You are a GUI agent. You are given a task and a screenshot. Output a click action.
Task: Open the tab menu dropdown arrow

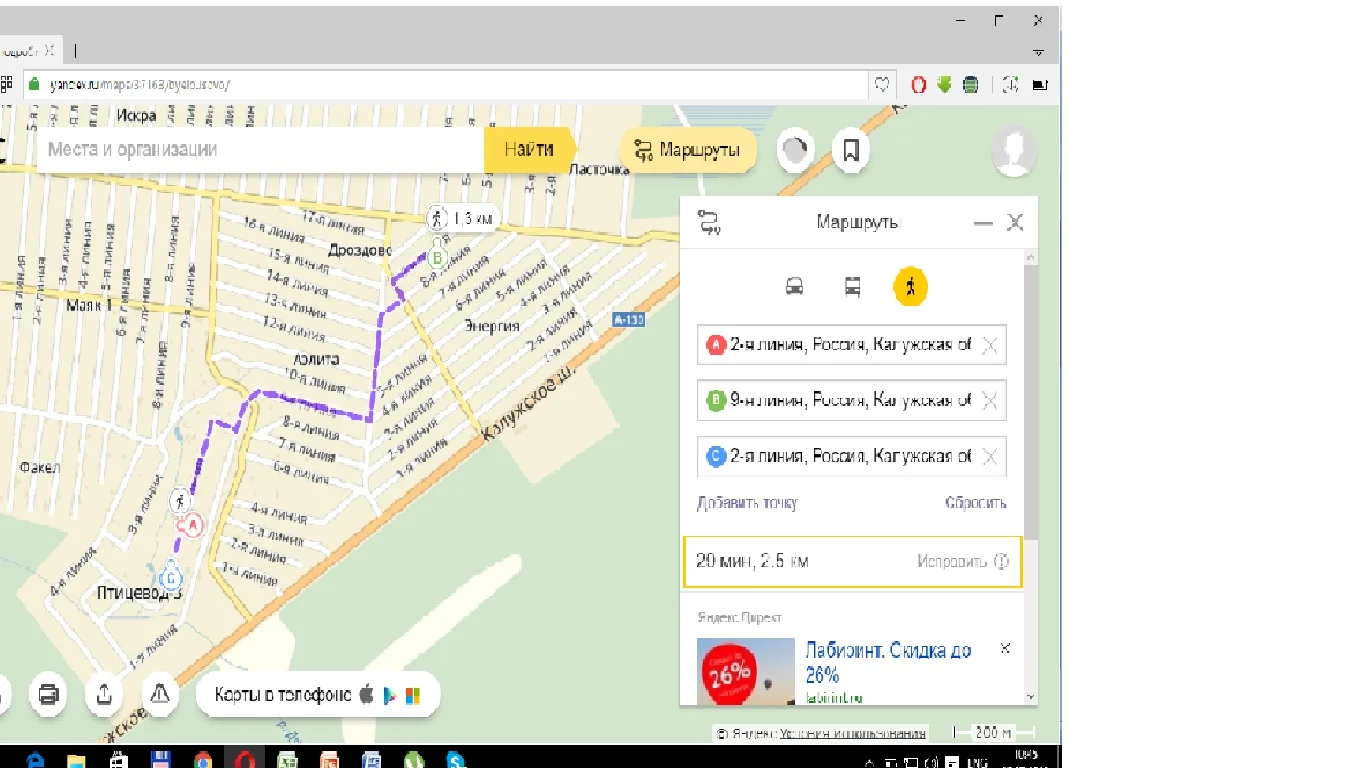point(1039,52)
